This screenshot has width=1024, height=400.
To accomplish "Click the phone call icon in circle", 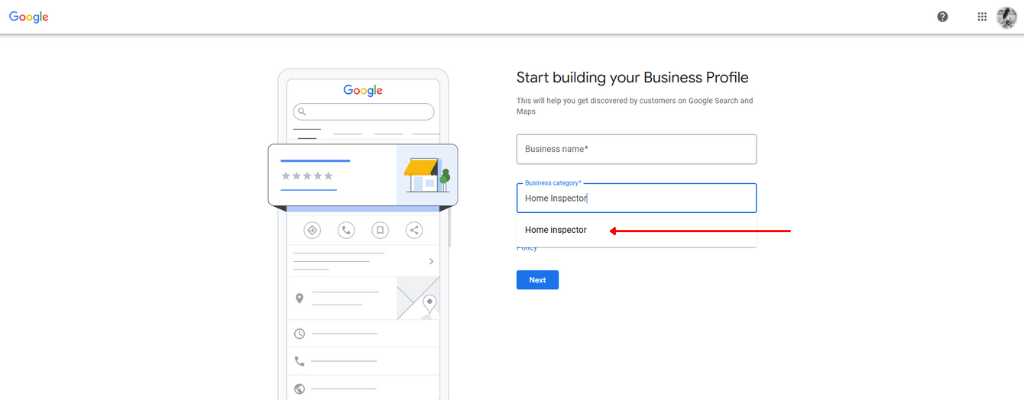I will point(346,230).
